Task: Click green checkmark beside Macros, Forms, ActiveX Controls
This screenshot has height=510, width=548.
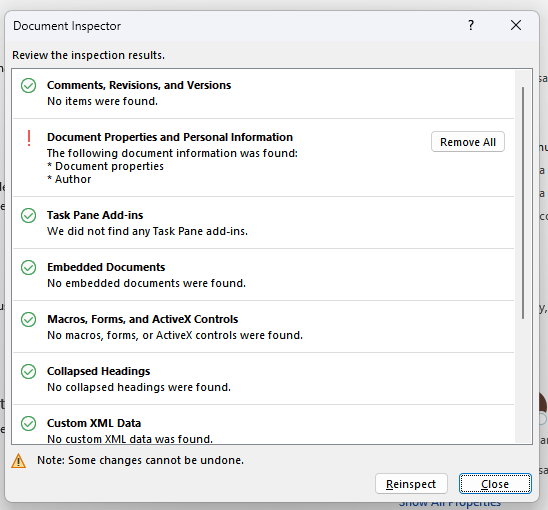Action: click(28, 319)
